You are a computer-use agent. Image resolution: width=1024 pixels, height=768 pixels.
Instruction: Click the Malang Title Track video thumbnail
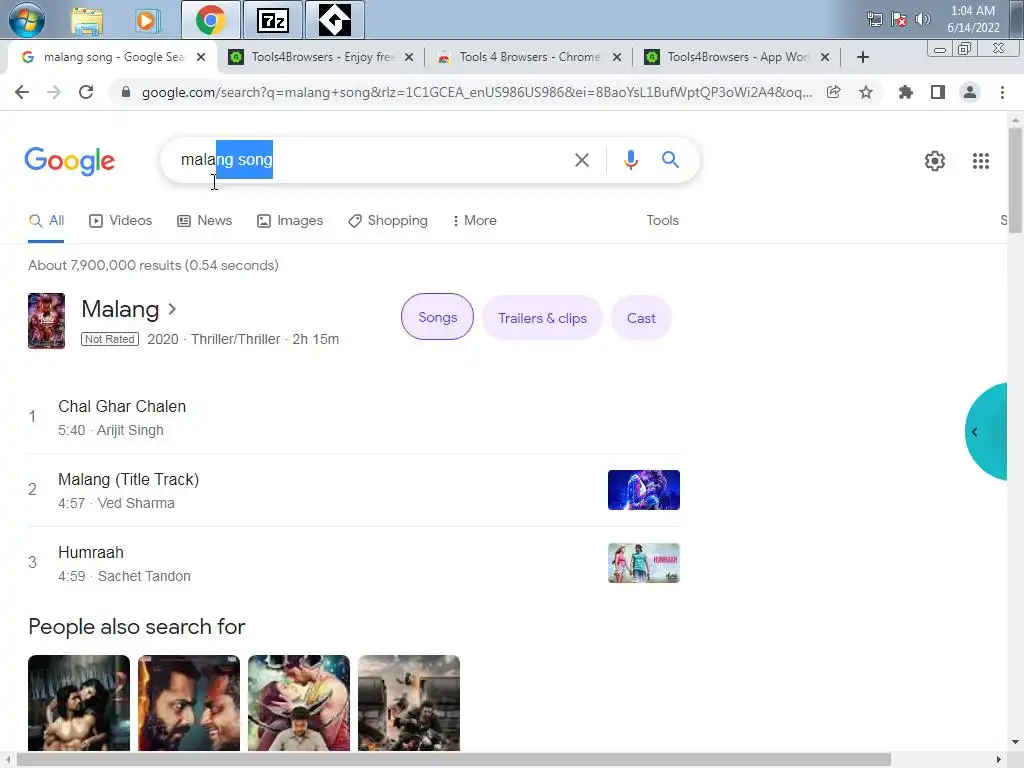(x=644, y=490)
